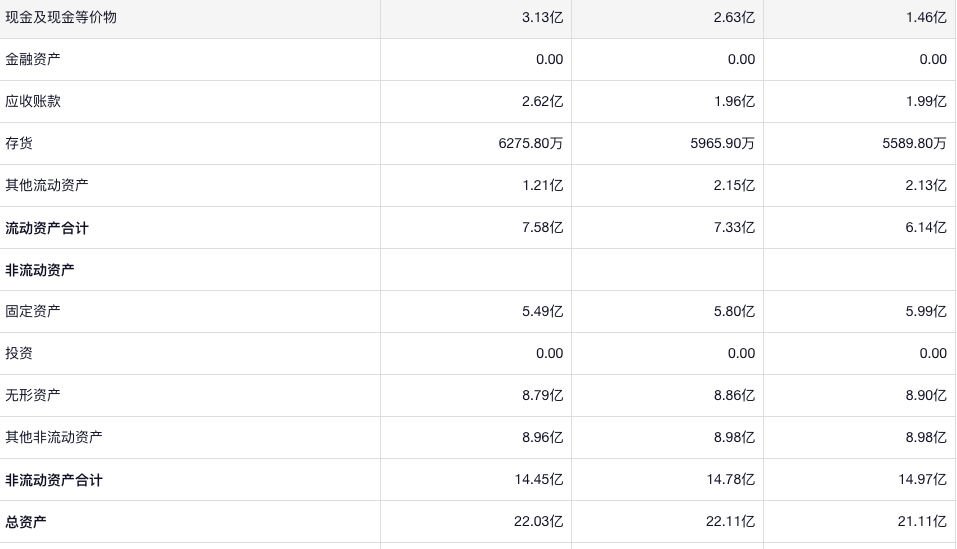Select the 22.11亿 total assets cell

pos(730,522)
